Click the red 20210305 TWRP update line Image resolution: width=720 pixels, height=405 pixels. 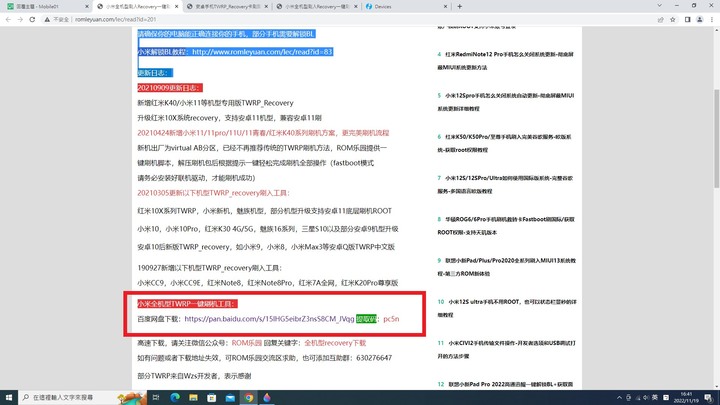[x=214, y=193]
